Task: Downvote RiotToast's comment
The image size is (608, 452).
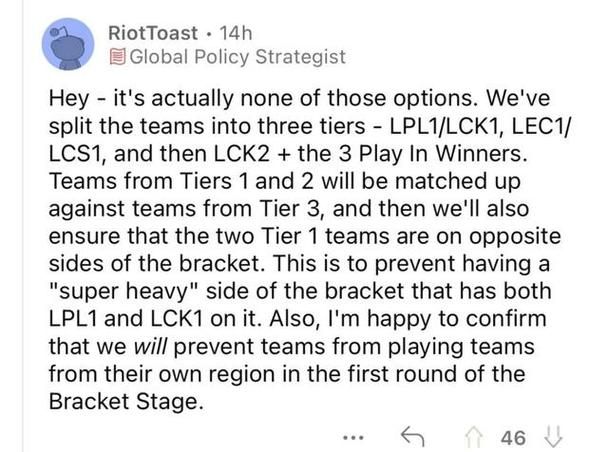Action: pos(553,437)
